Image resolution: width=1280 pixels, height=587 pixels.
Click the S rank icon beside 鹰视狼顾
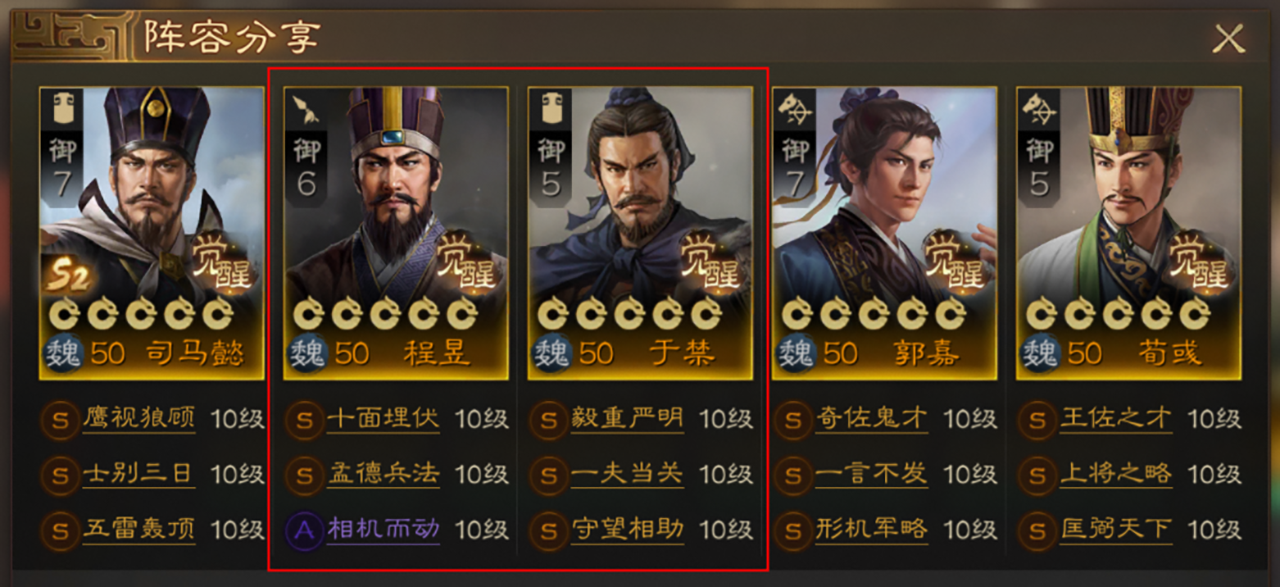tap(61, 419)
